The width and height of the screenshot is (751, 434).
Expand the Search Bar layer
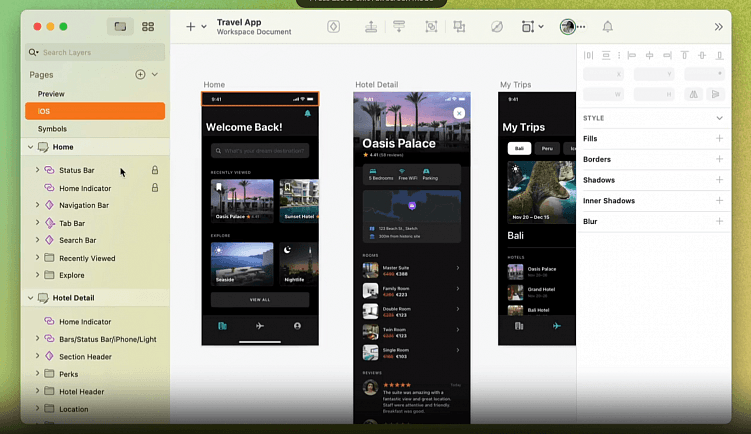[x=37, y=240]
